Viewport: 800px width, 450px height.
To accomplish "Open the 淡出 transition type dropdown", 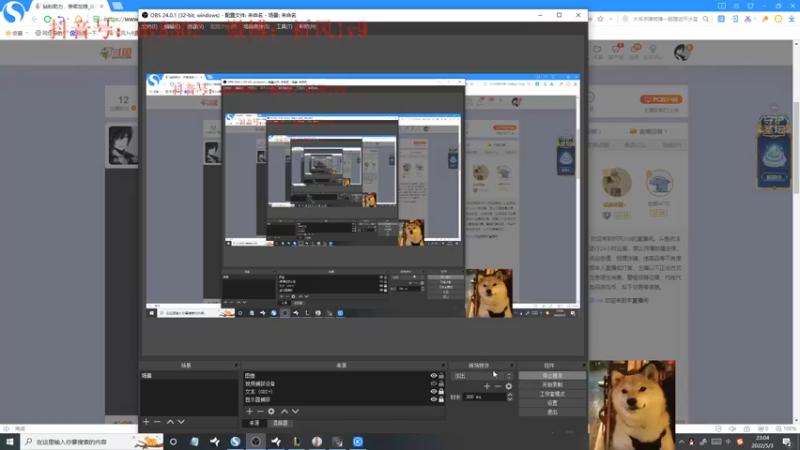I will click(x=482, y=376).
